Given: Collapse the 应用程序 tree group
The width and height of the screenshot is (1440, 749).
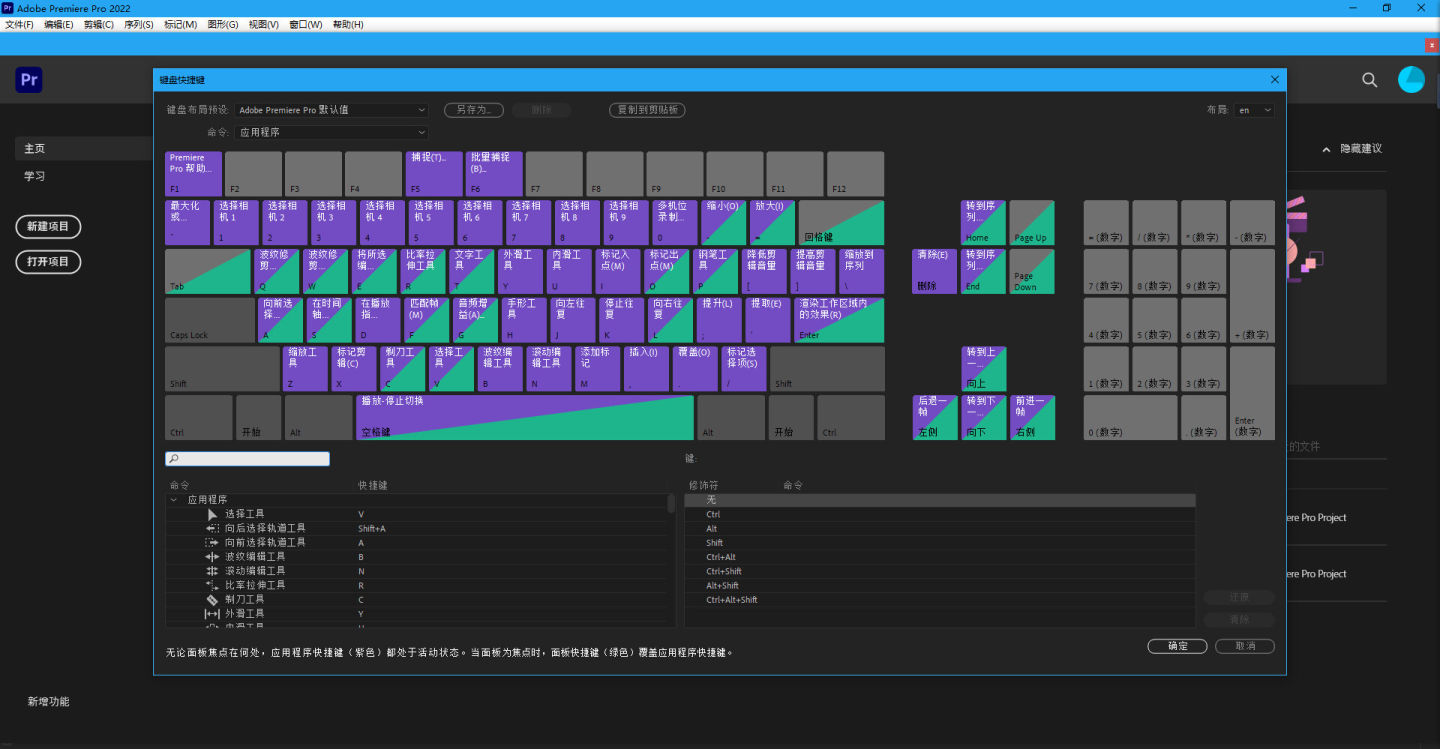Looking at the screenshot, I should (x=174, y=500).
